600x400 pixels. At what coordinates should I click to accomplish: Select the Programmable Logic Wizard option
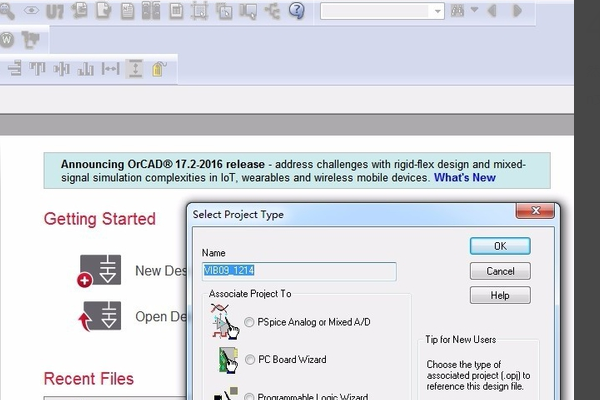[x=249, y=397]
